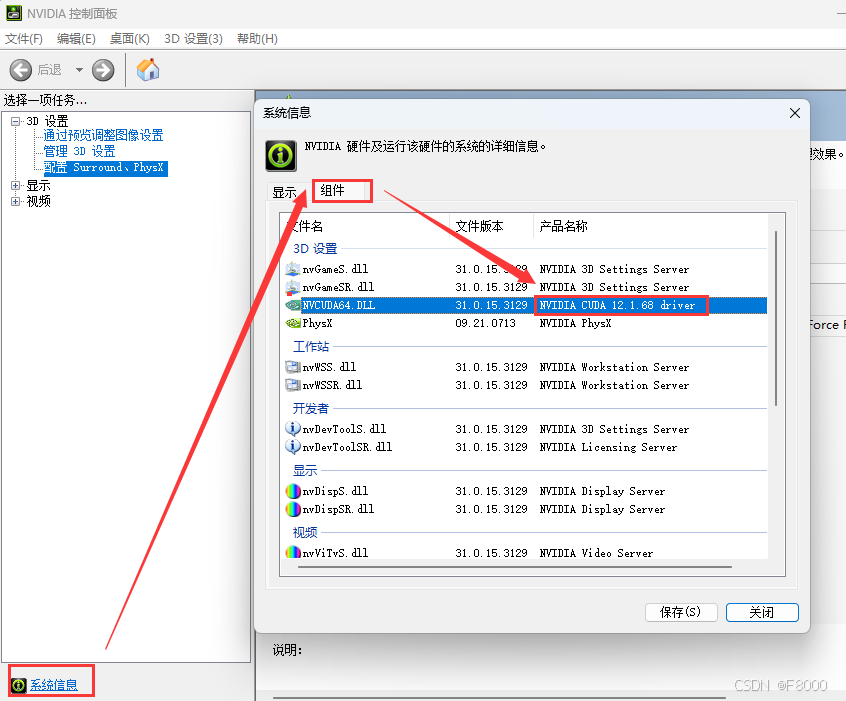The width and height of the screenshot is (846, 701).
Task: Click the 工作站 group header
Action: 311,346
